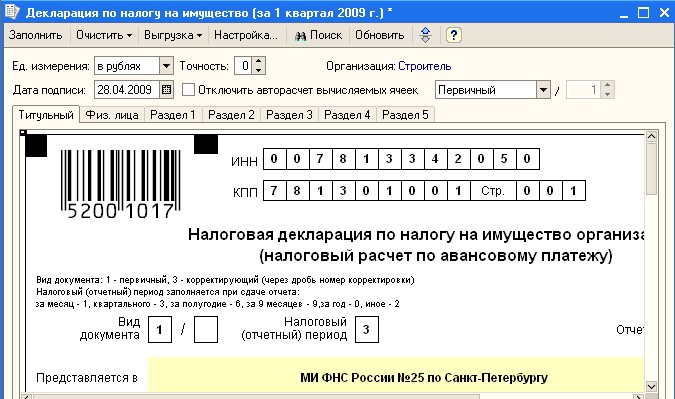Decrease the Точность value
Image resolution: width=675 pixels, height=399 pixels.
click(x=258, y=70)
